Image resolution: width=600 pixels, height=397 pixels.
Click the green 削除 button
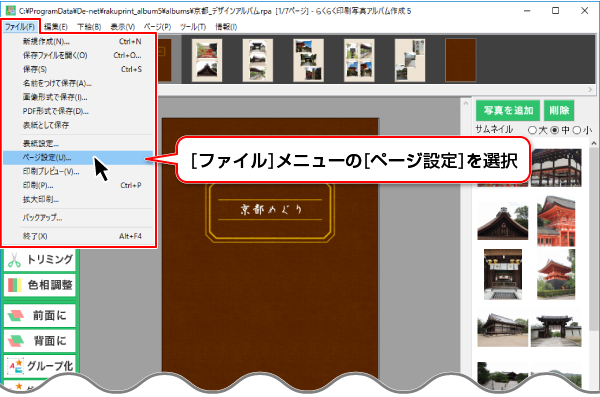(x=559, y=111)
